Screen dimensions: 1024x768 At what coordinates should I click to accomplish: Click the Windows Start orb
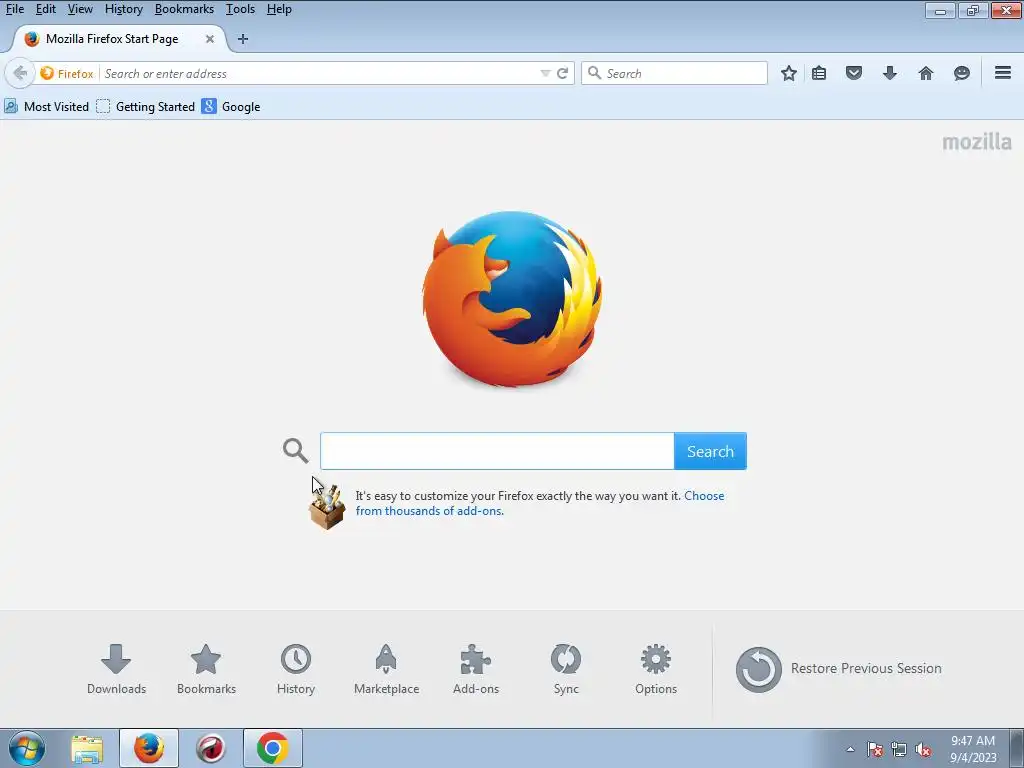pyautogui.click(x=27, y=748)
